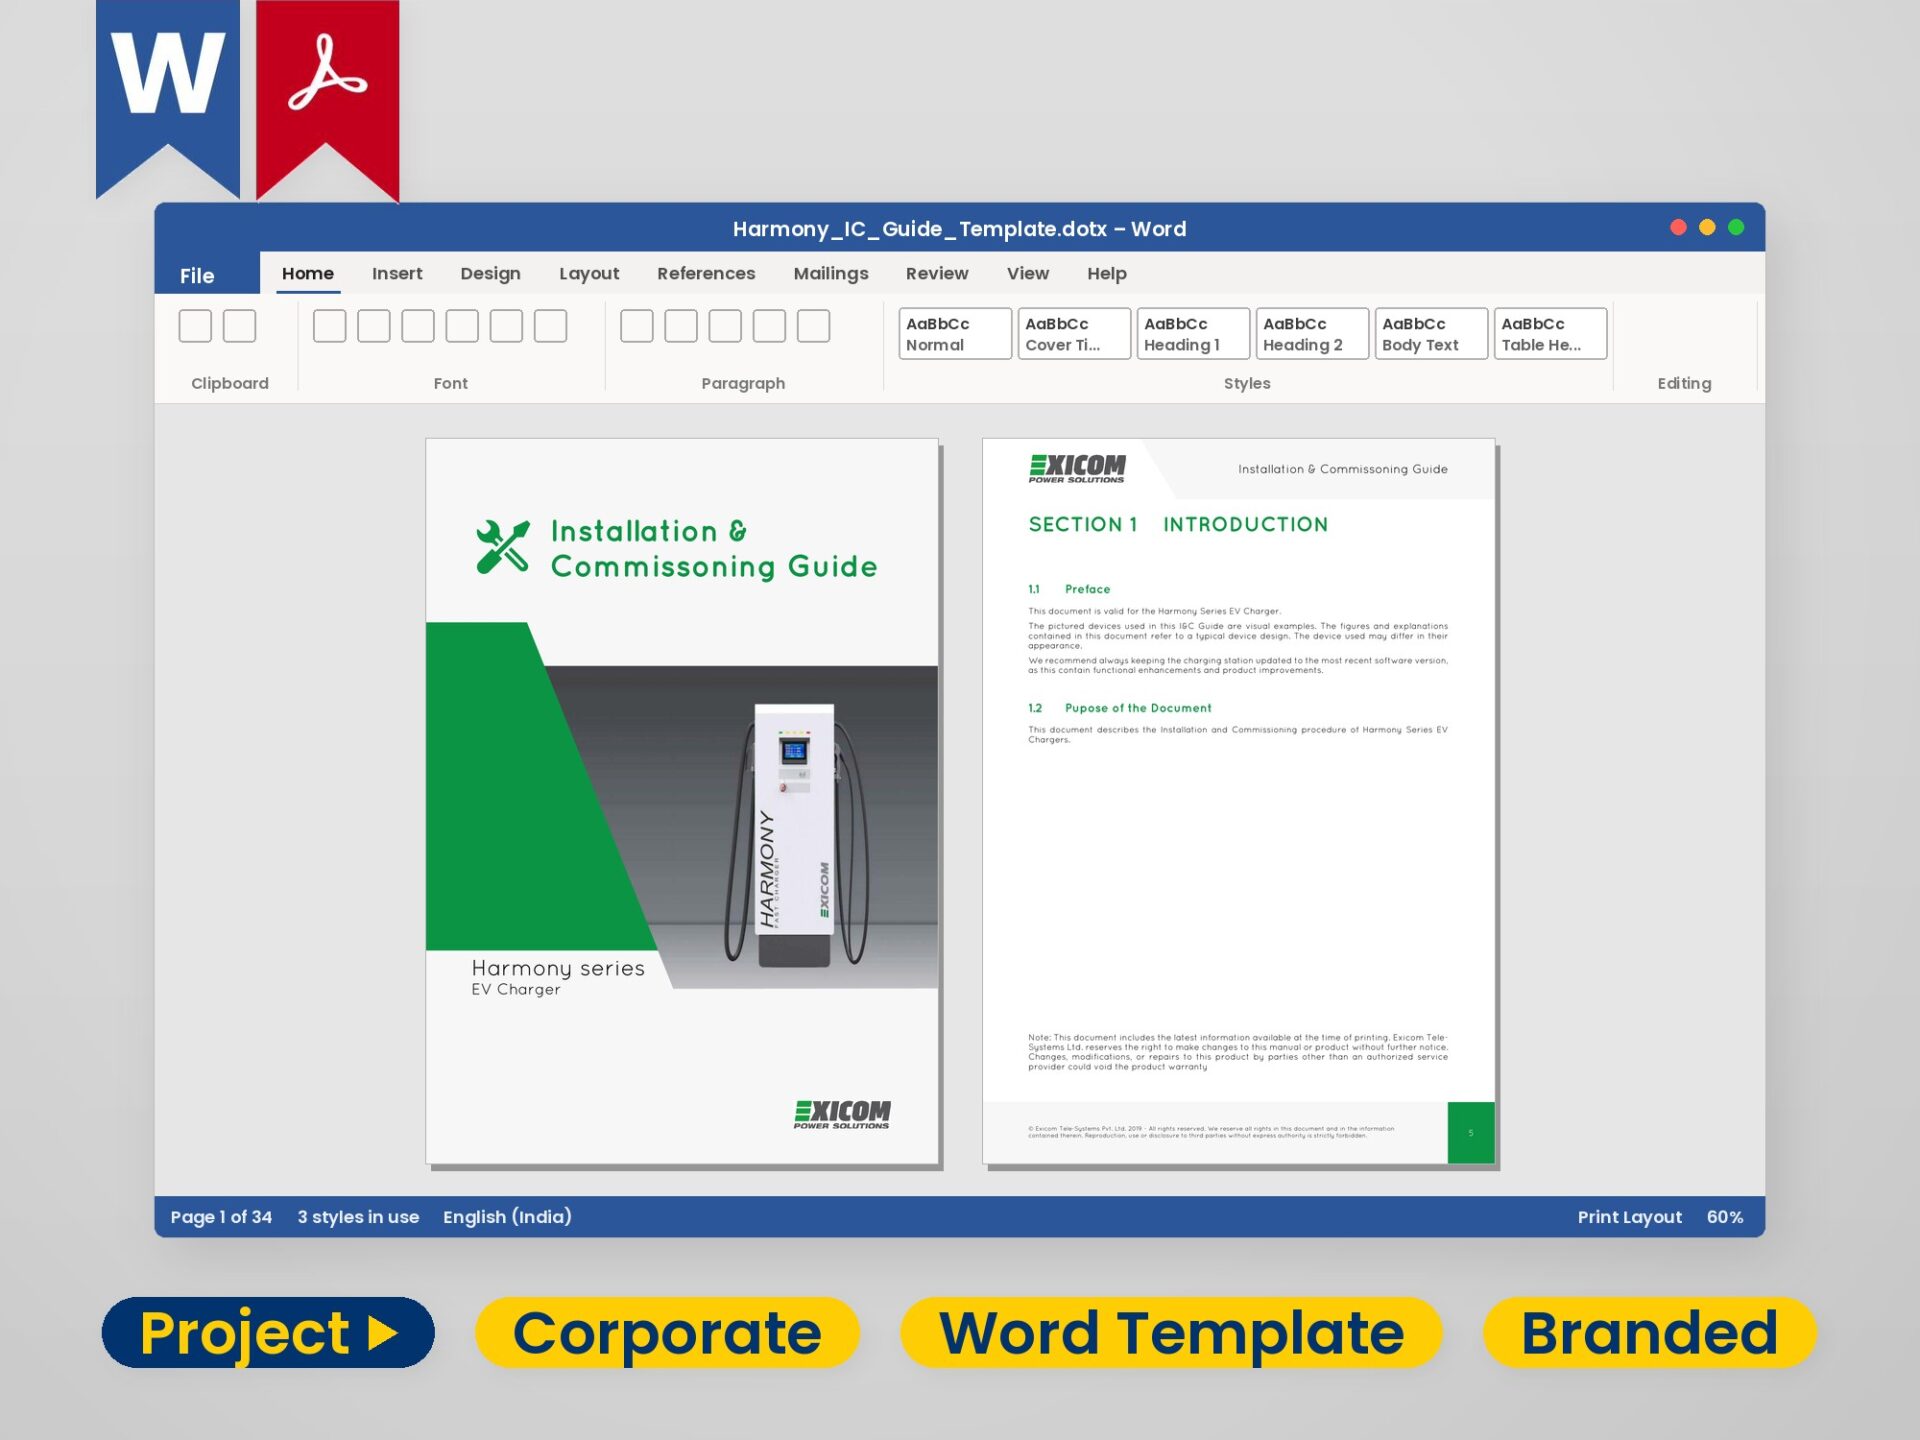This screenshot has width=1920, height=1440.
Task: Go to the Layout ribbon tab
Action: [589, 274]
